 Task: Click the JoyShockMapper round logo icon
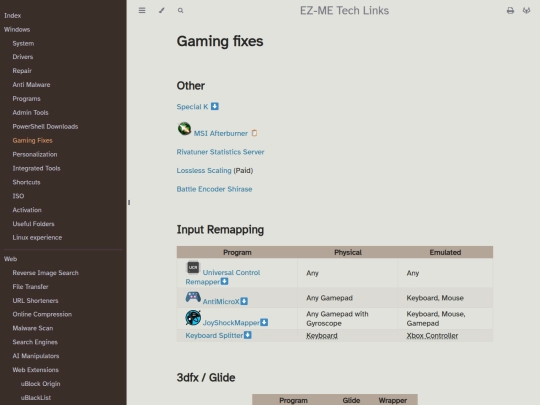pyautogui.click(x=193, y=318)
